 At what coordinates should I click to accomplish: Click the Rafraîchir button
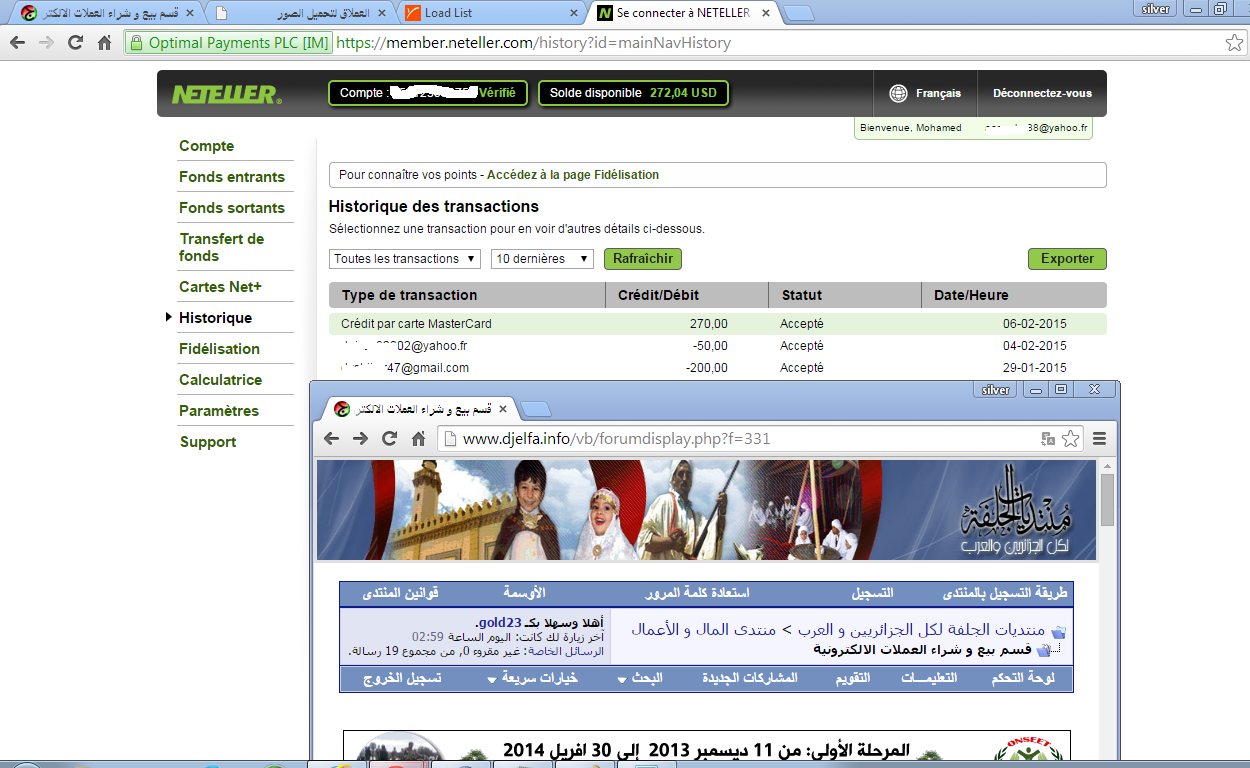[643, 259]
